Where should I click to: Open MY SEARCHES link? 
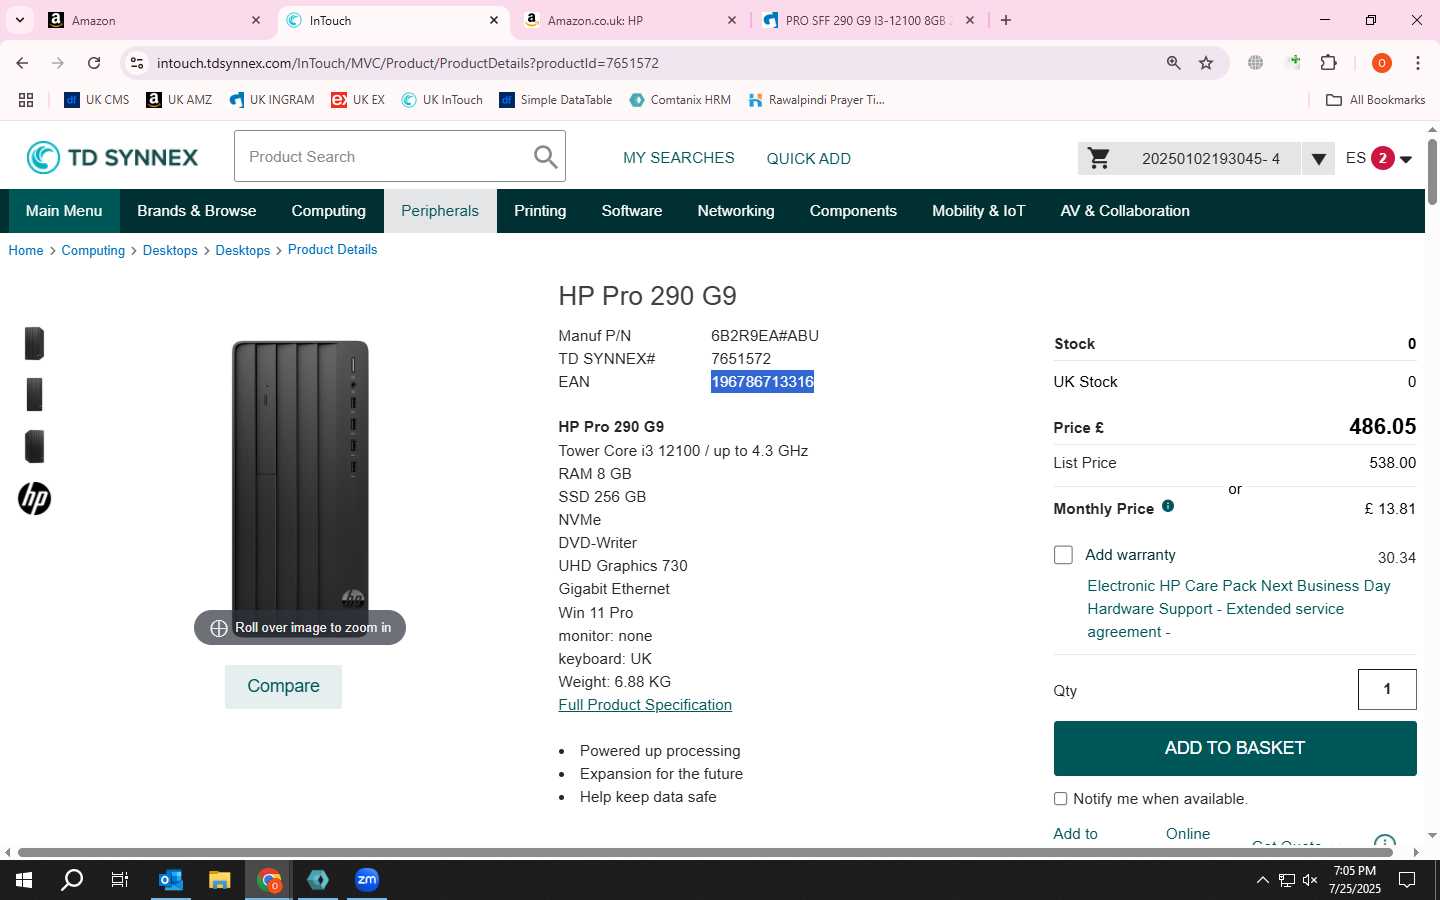[679, 158]
